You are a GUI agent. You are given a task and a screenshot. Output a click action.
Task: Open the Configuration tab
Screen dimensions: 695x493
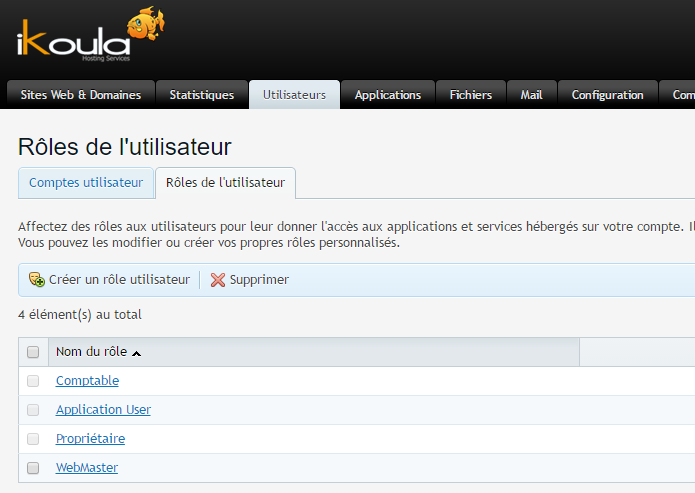click(607, 95)
